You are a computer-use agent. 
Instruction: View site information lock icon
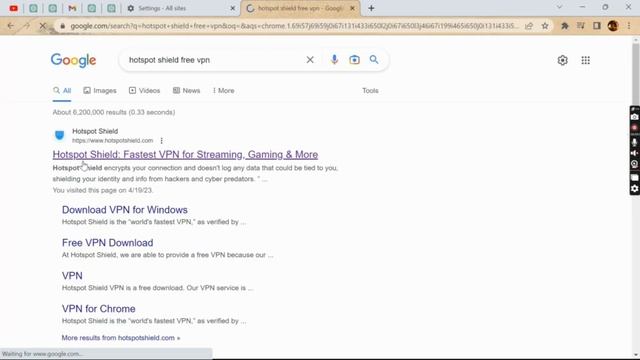click(x=62, y=26)
